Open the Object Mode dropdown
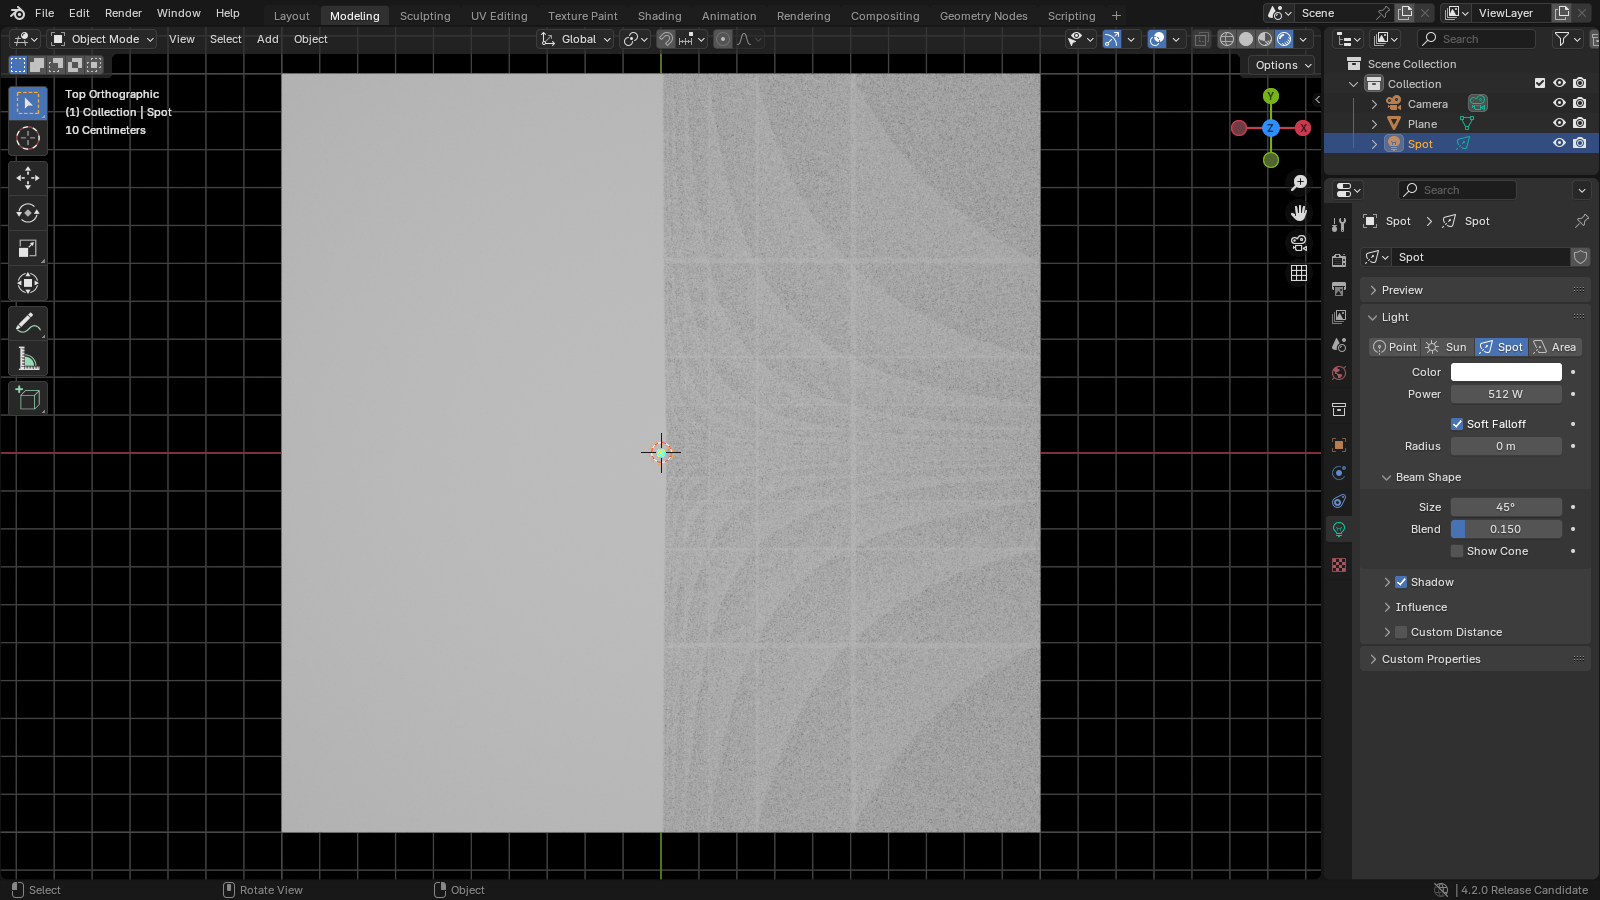 [x=101, y=39]
